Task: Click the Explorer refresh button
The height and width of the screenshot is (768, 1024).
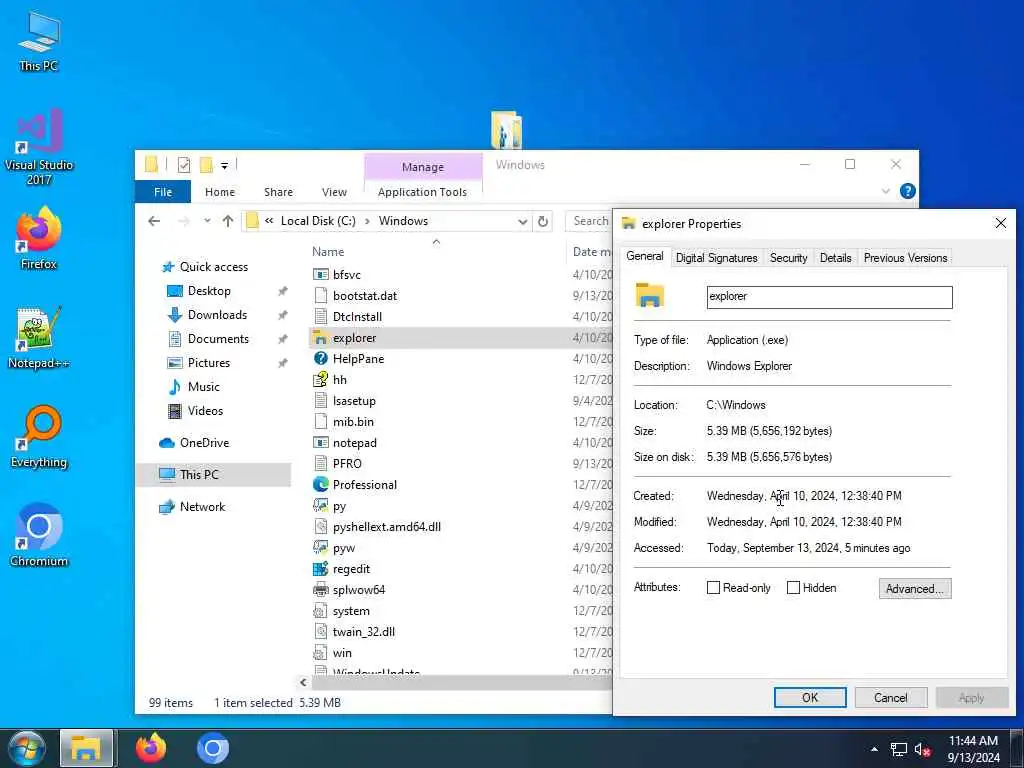Action: [542, 221]
